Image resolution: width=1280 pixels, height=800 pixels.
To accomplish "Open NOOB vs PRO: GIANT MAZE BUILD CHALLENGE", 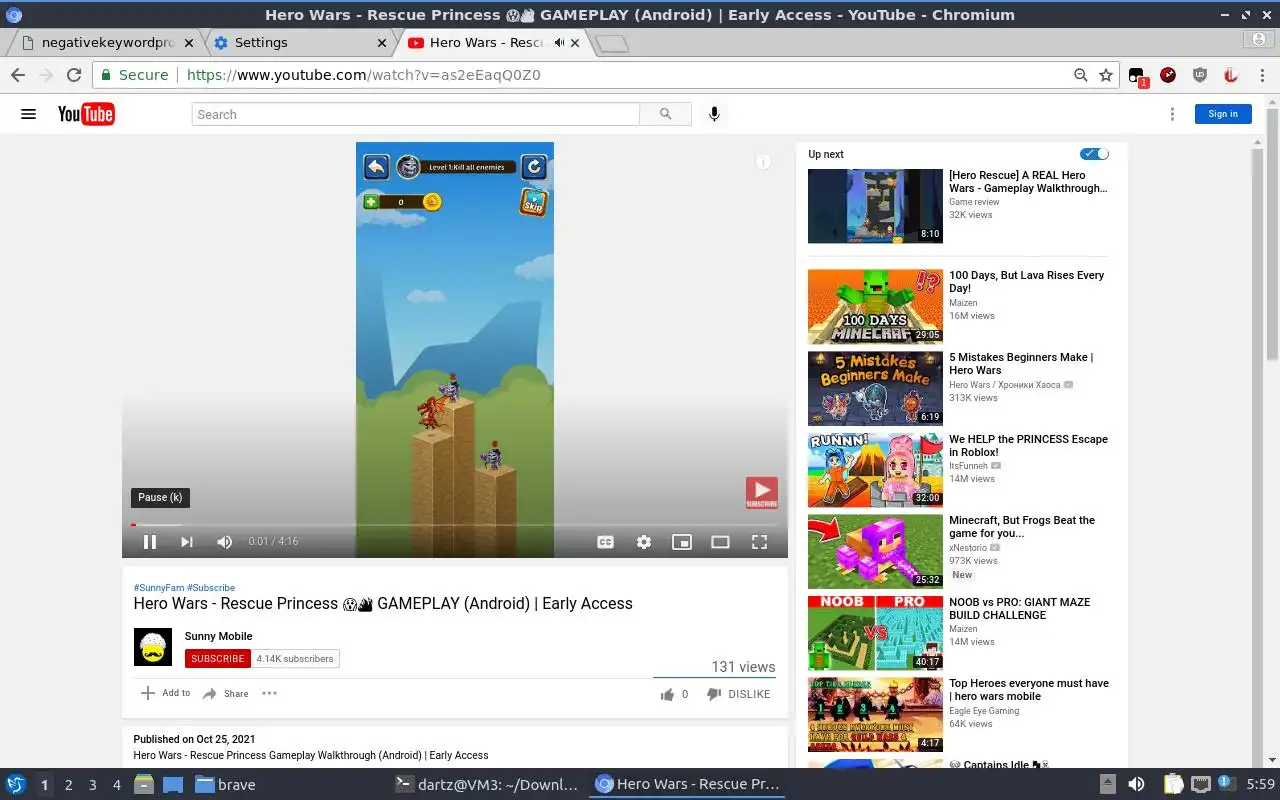I will (1020, 609).
